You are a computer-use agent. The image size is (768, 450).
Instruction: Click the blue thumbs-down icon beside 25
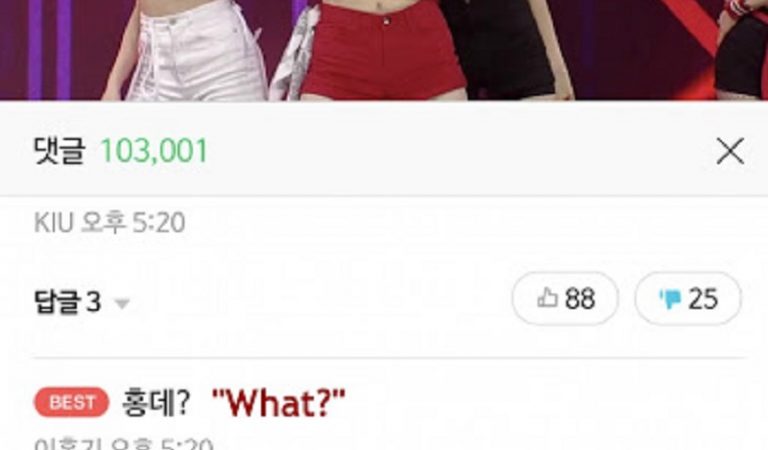(x=670, y=299)
